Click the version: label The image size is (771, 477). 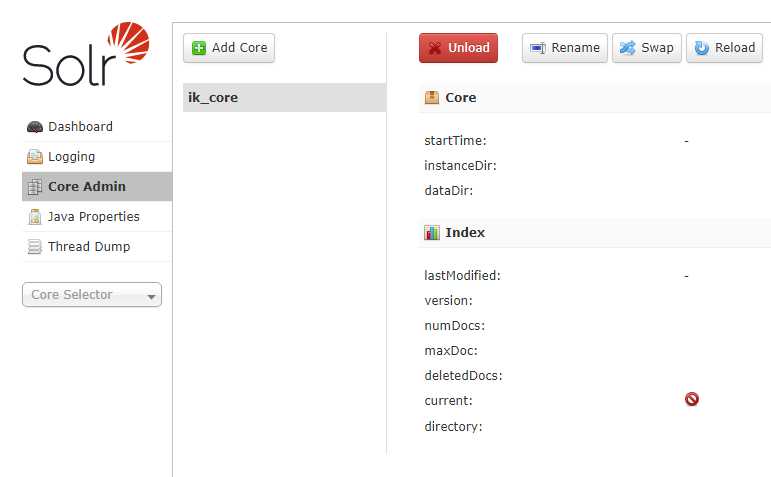click(x=448, y=300)
